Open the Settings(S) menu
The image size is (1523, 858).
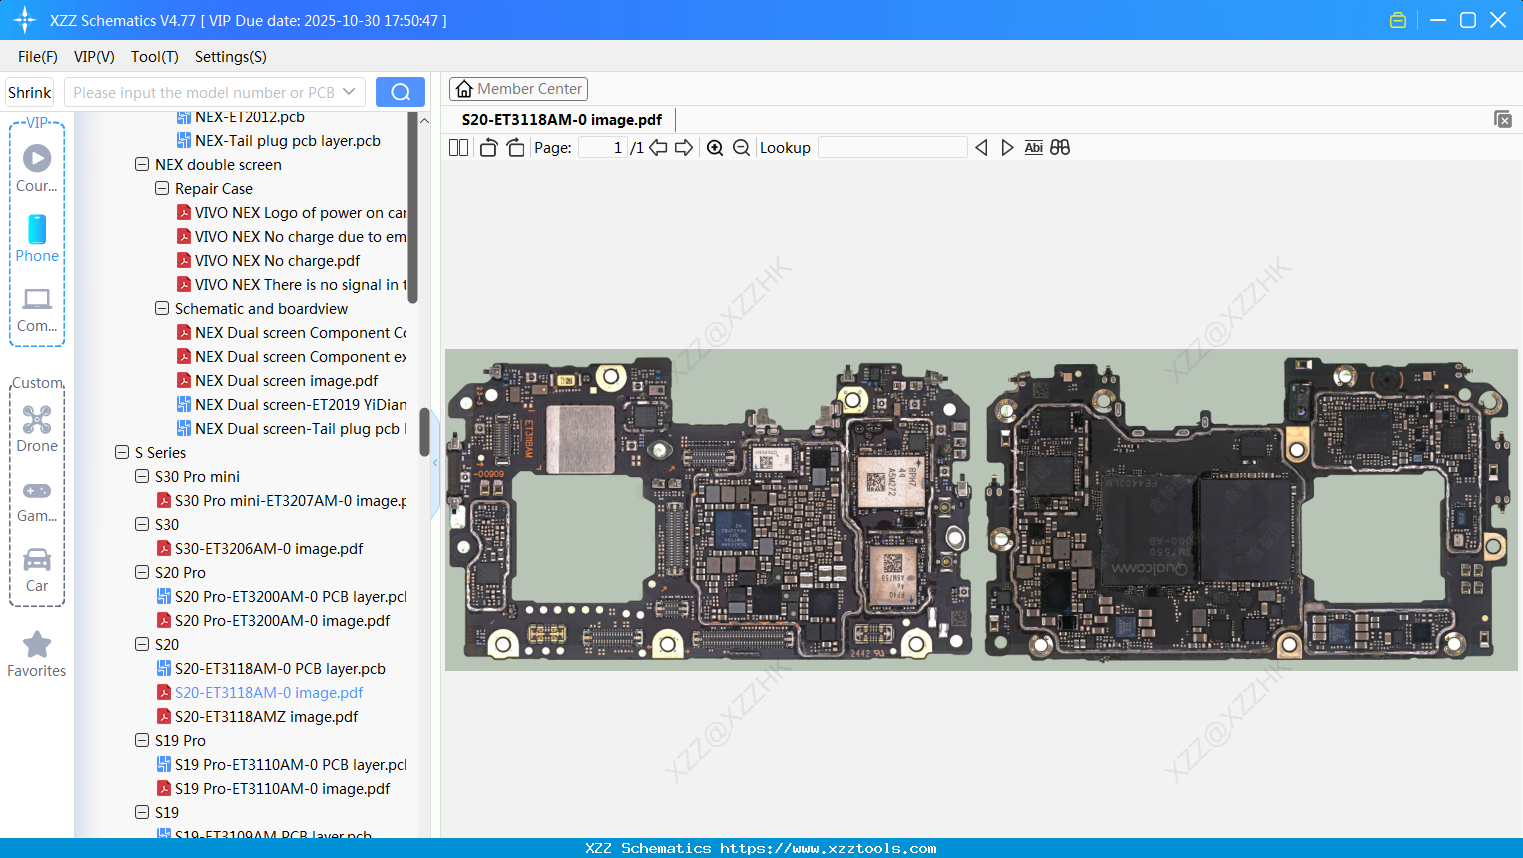coord(230,57)
